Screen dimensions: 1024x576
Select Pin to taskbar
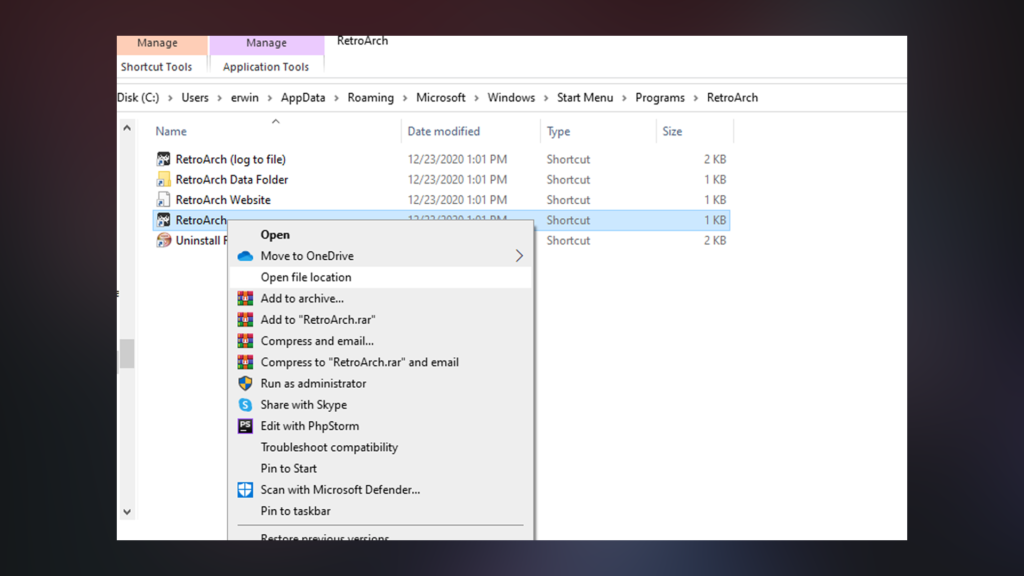[x=381, y=511]
